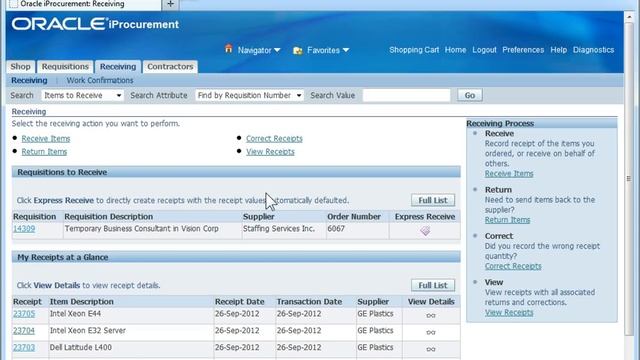Viewport: 640px width, 360px height.
Task: Open the Shopping Cart link
Action: tap(414, 50)
